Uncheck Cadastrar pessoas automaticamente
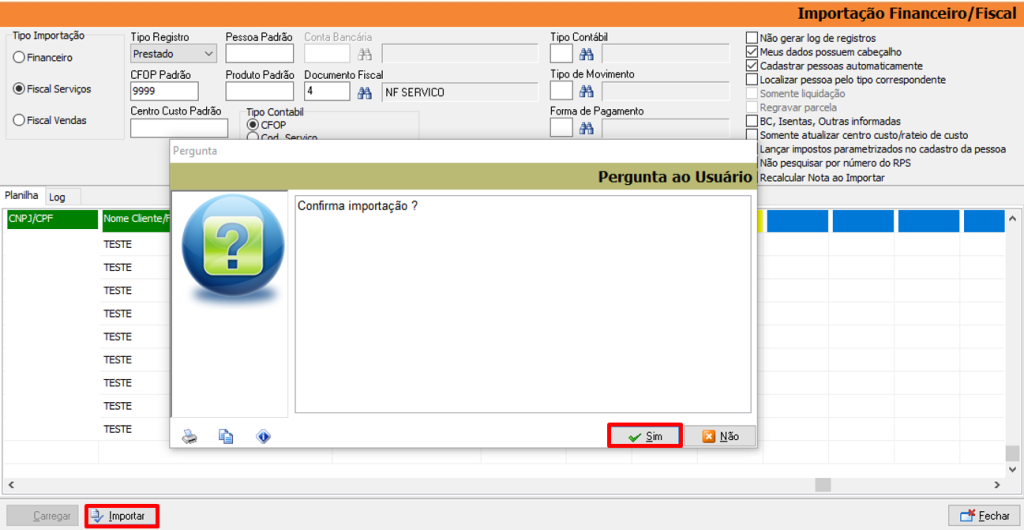Viewport: 1024px width, 530px height. [x=752, y=66]
